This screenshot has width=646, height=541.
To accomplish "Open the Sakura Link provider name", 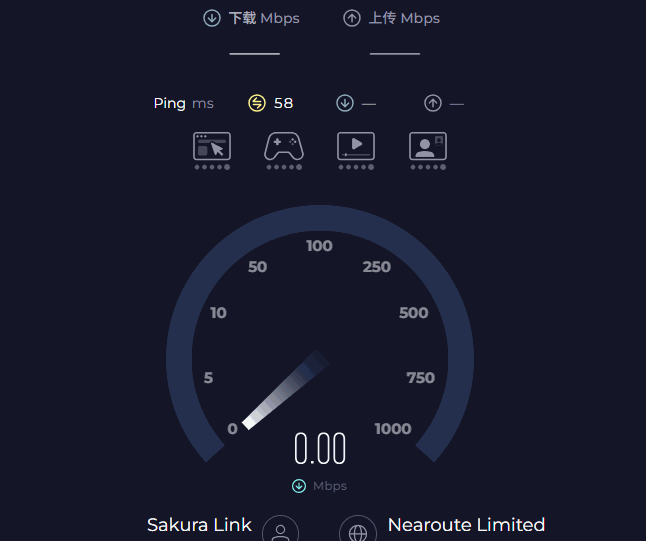I will [199, 525].
